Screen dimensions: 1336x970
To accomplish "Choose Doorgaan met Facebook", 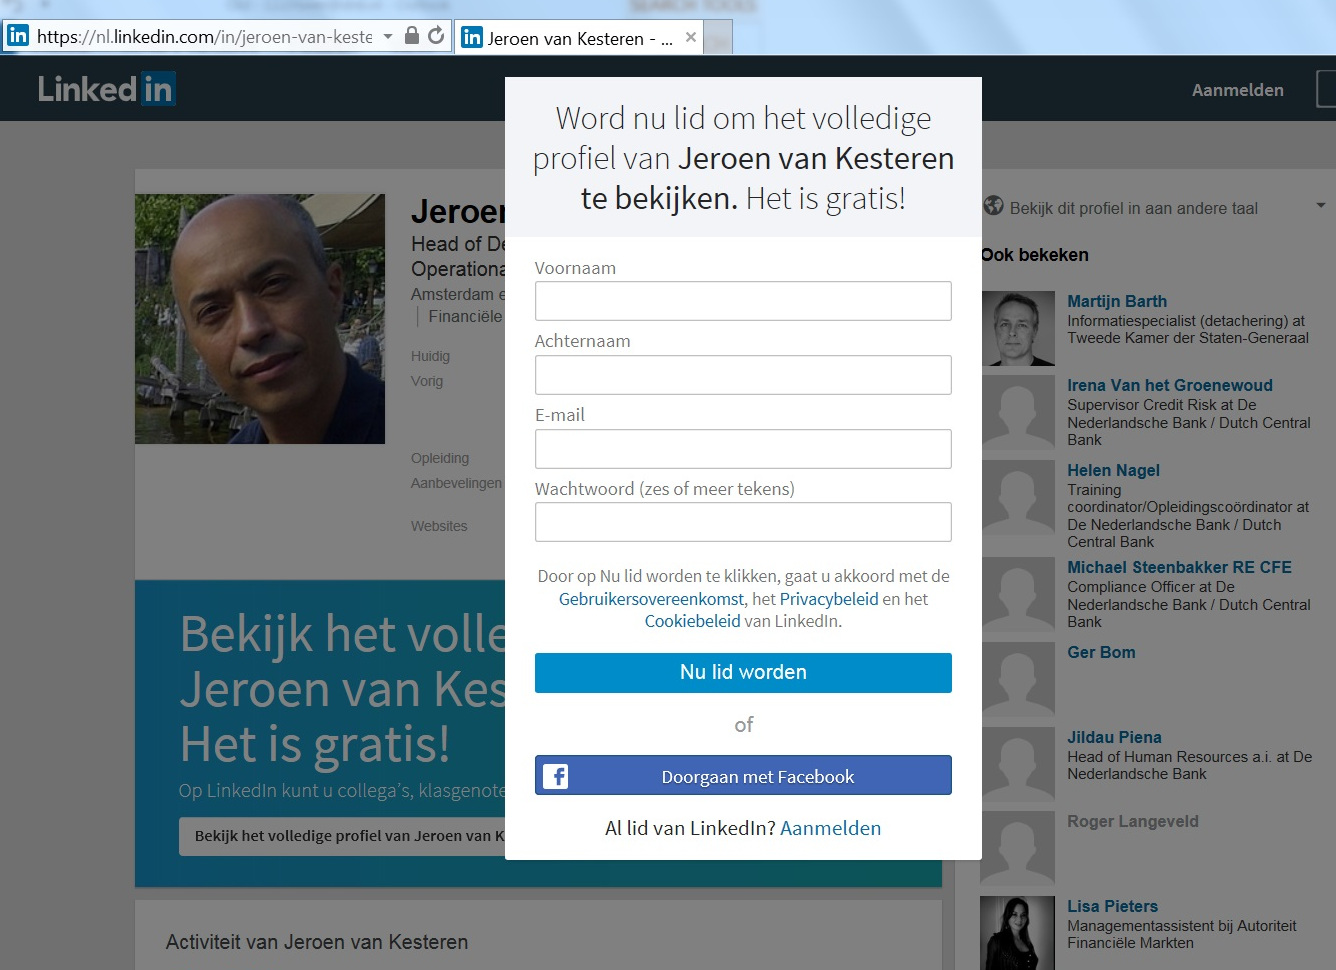I will [x=743, y=776].
